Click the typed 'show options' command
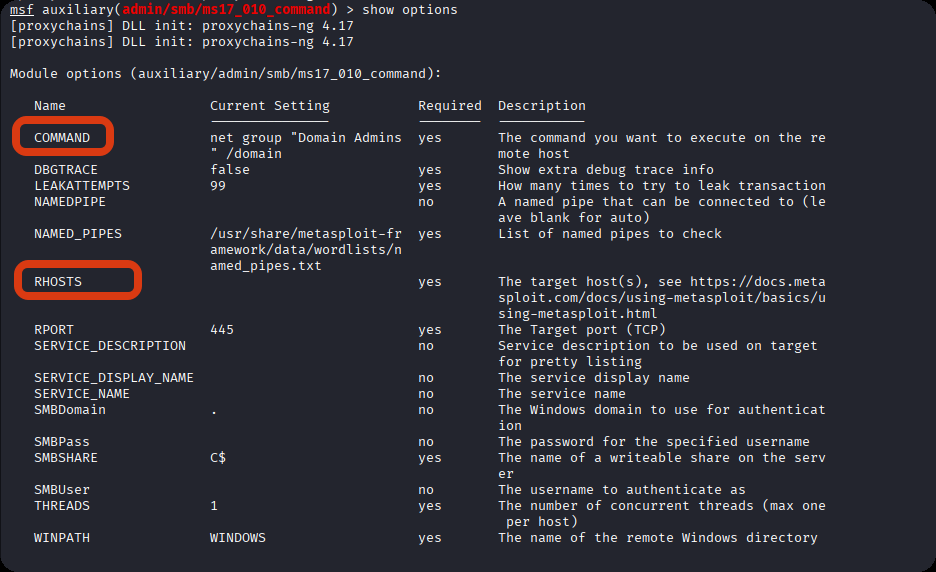Image resolution: width=936 pixels, height=572 pixels. tap(410, 10)
